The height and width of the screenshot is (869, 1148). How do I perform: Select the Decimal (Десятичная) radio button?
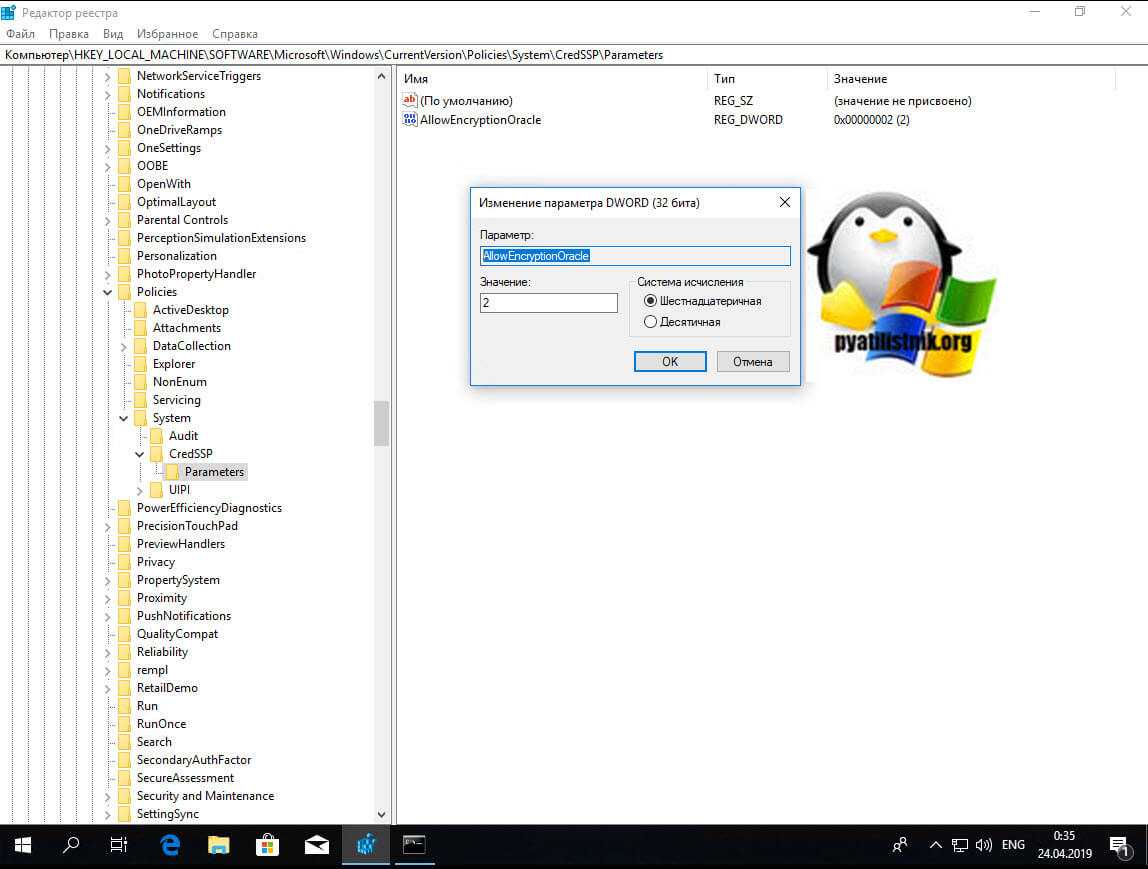point(651,322)
